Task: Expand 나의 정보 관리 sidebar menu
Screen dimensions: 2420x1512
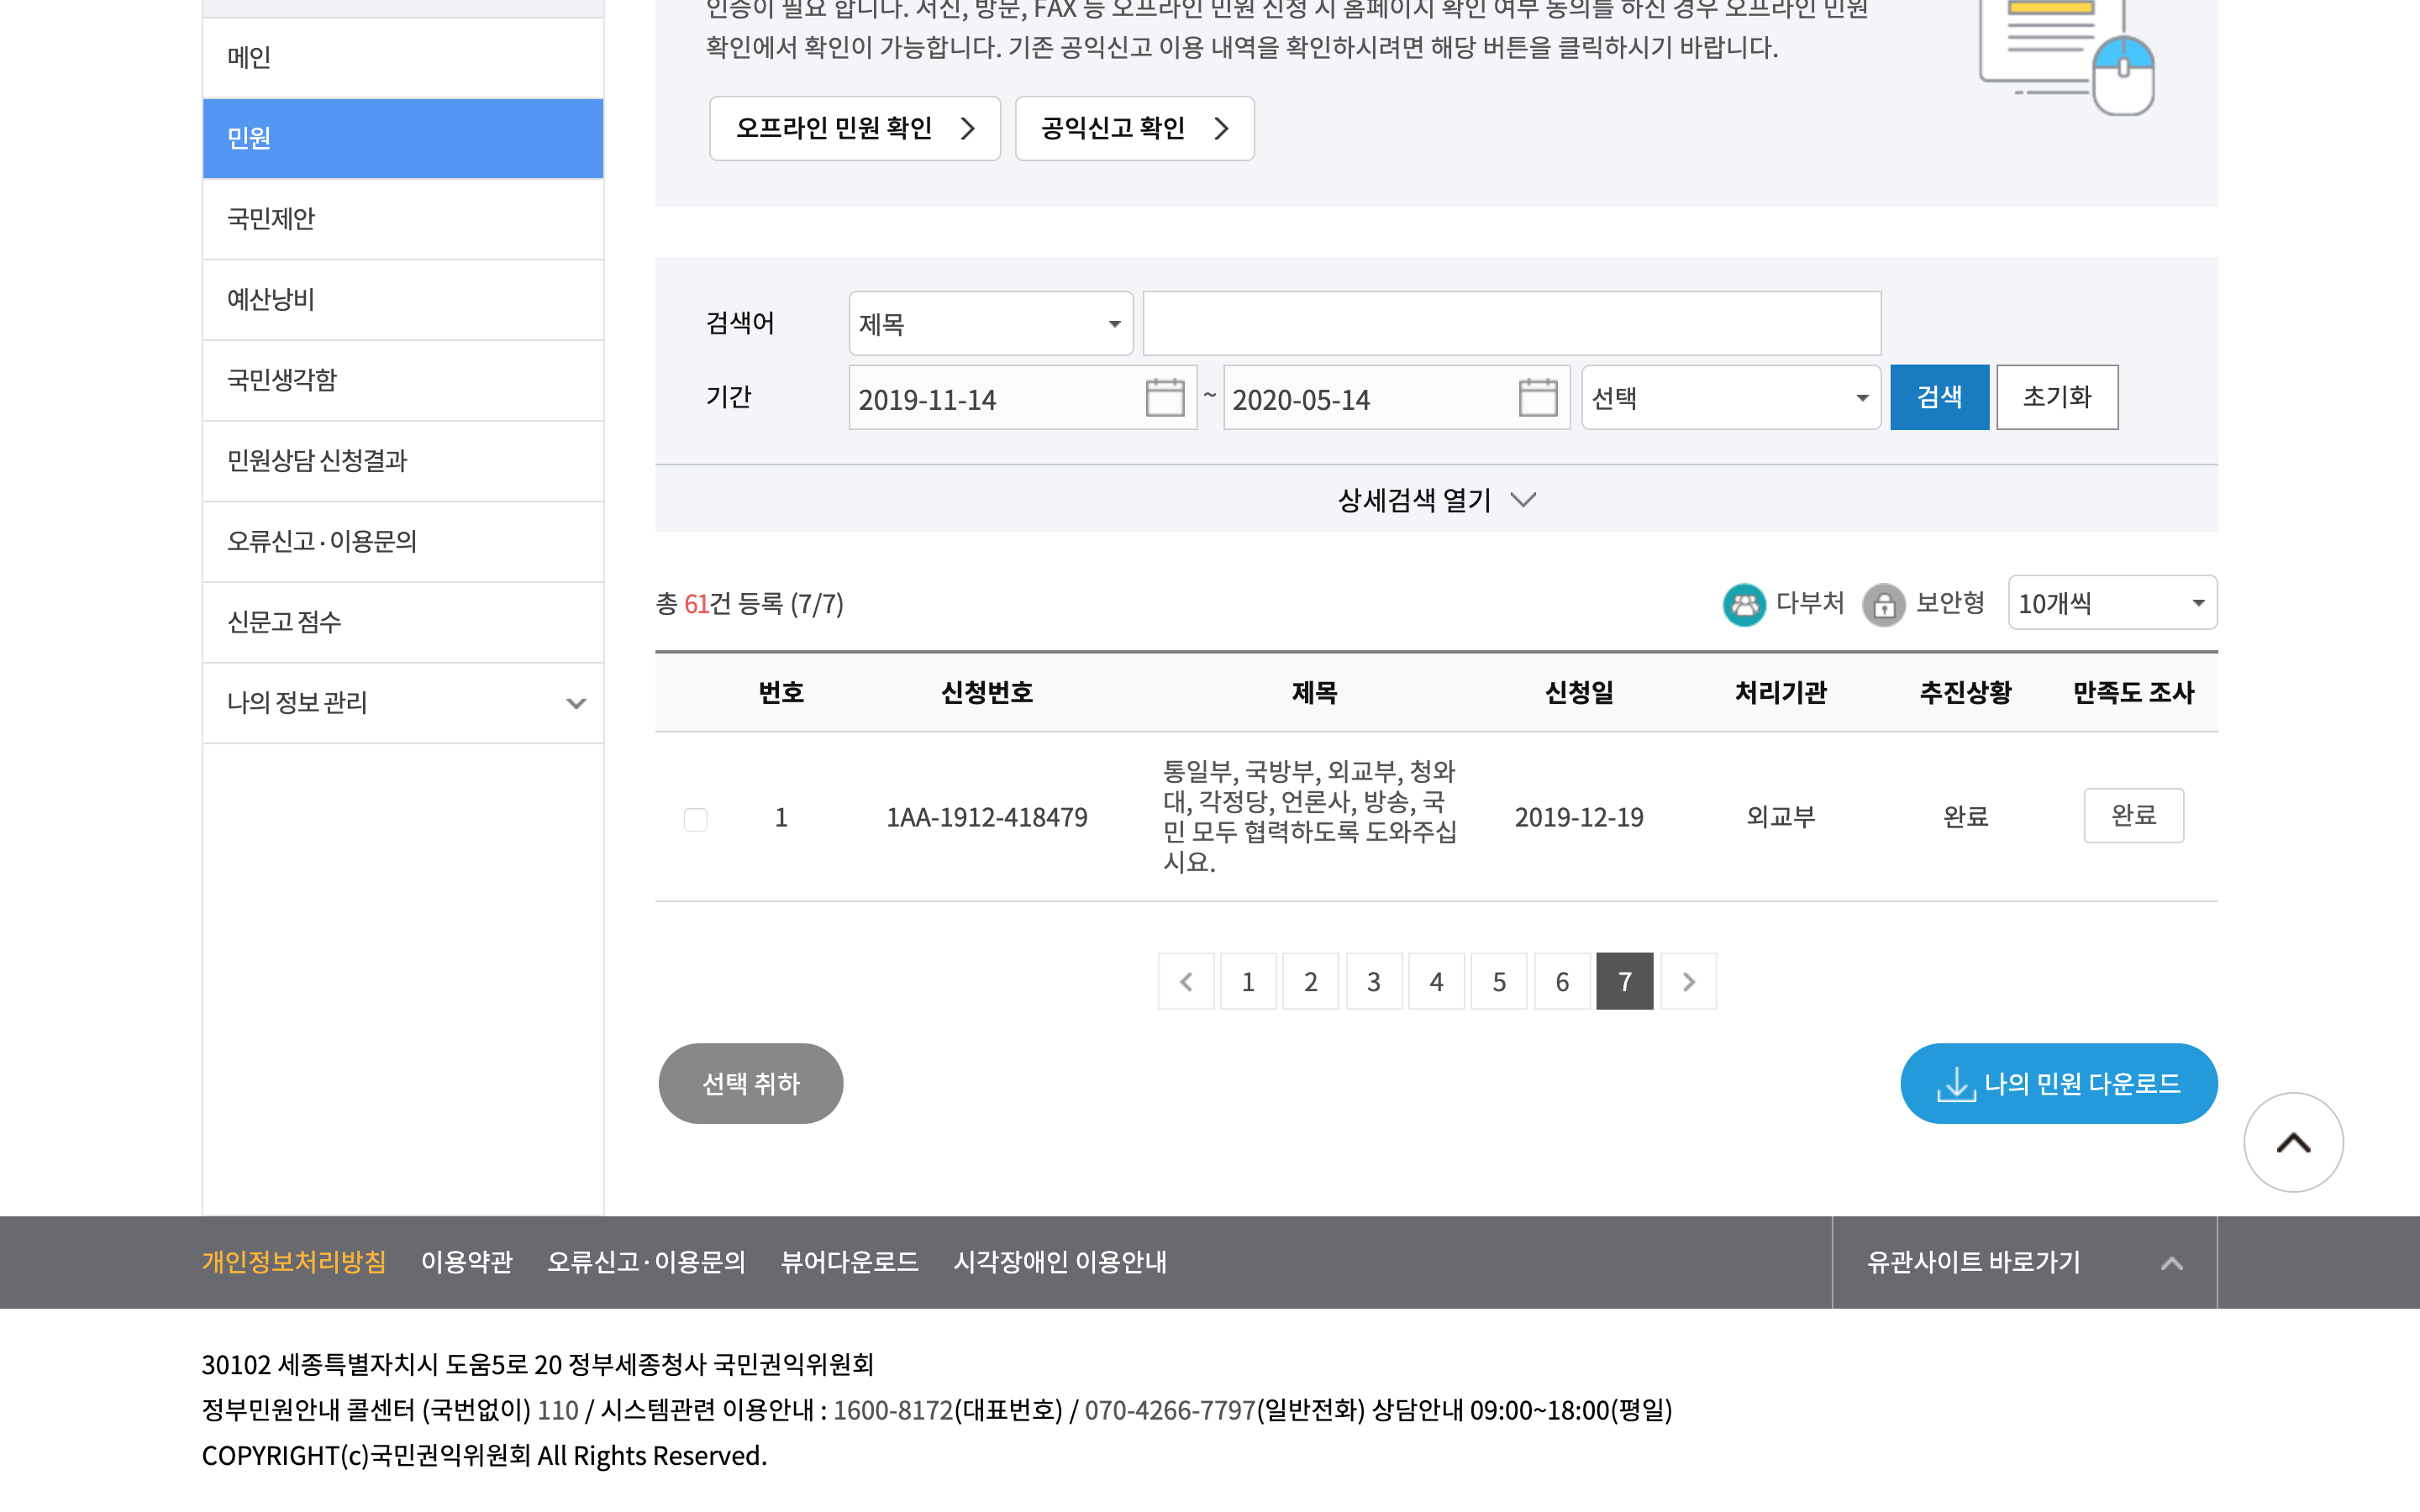Action: (x=403, y=702)
